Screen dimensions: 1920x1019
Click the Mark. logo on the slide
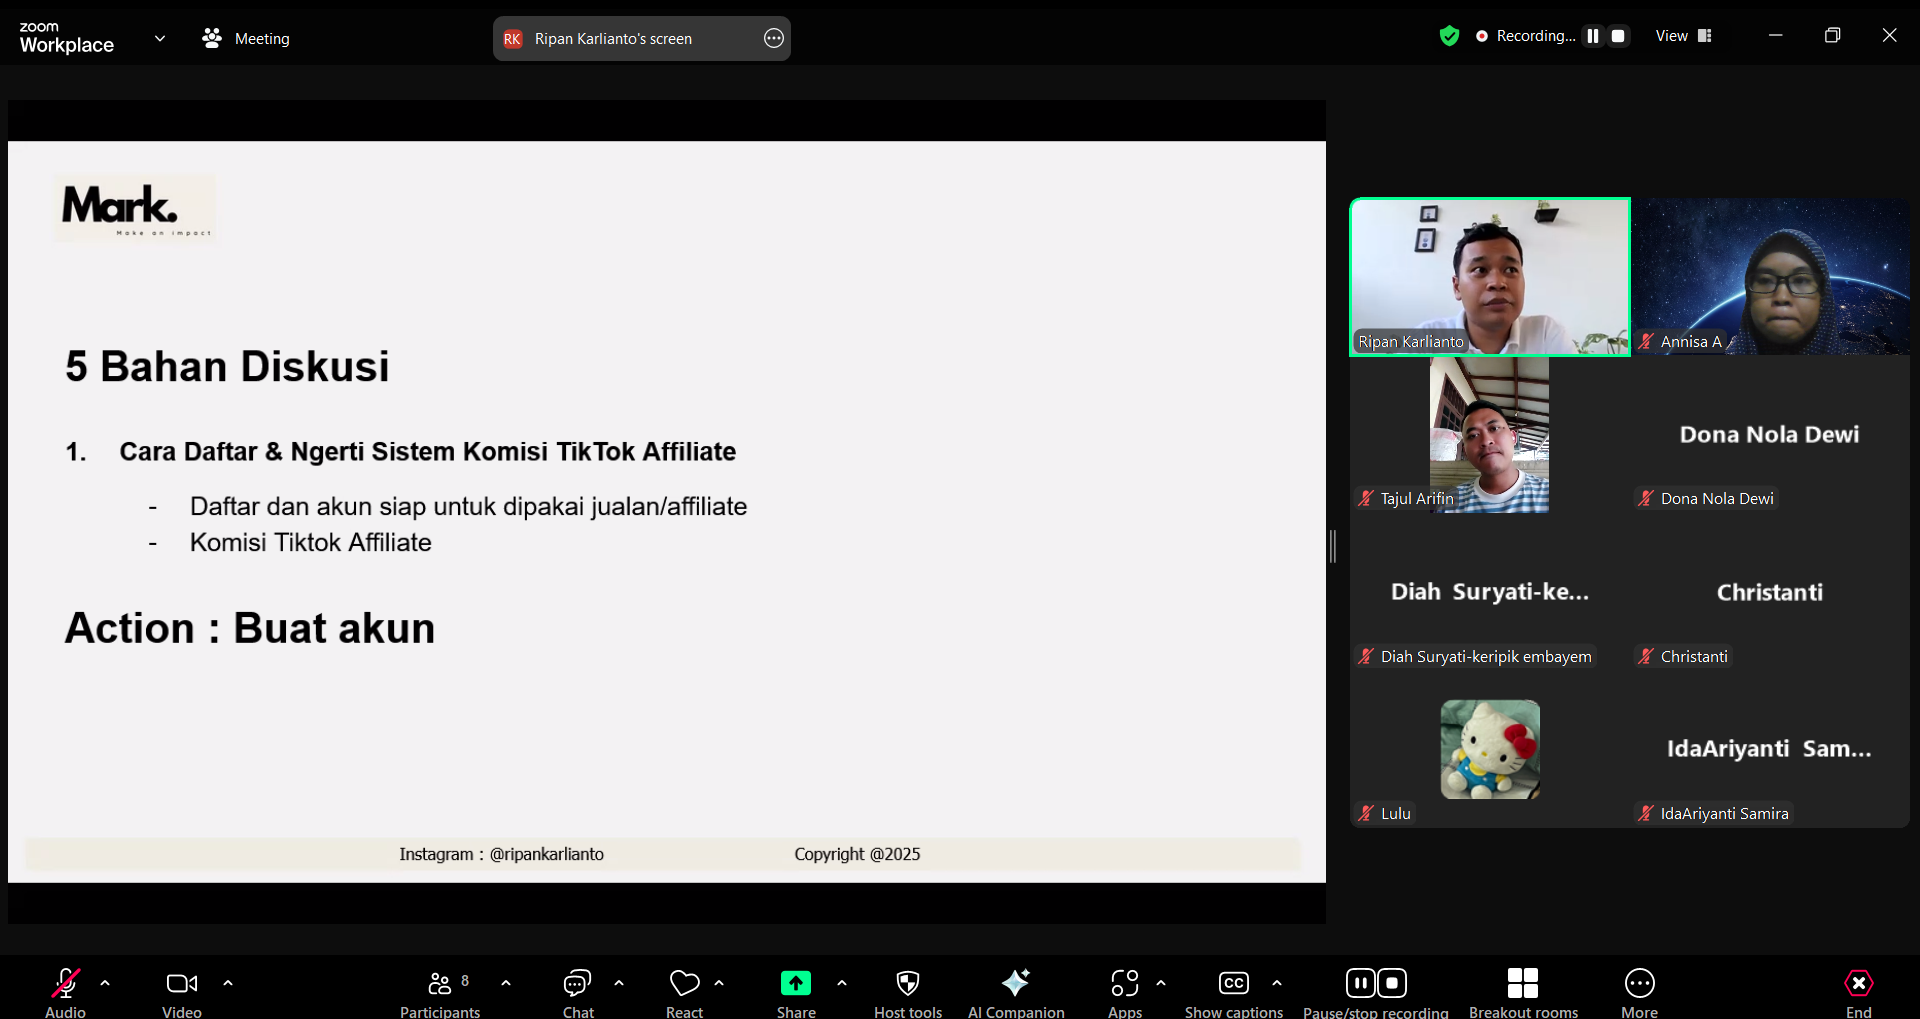coord(135,209)
